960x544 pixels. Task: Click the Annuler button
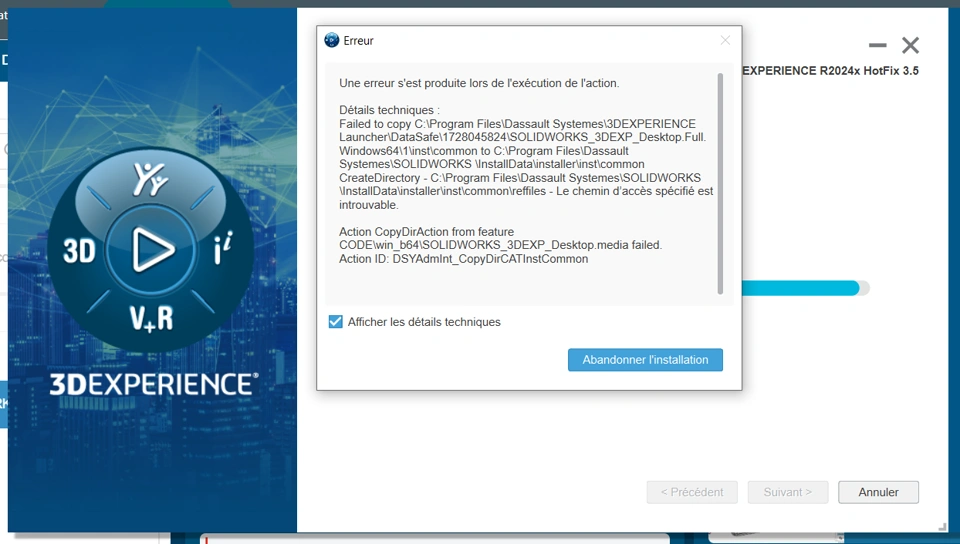point(878,492)
